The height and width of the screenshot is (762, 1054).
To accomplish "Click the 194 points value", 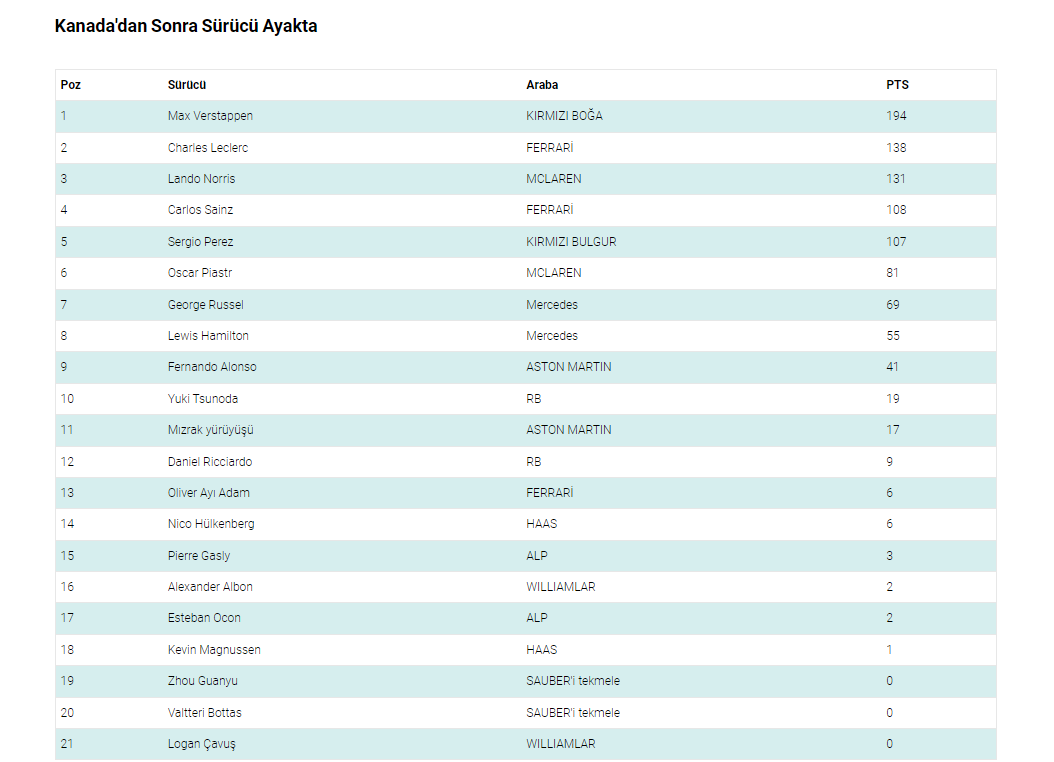I will tap(896, 116).
